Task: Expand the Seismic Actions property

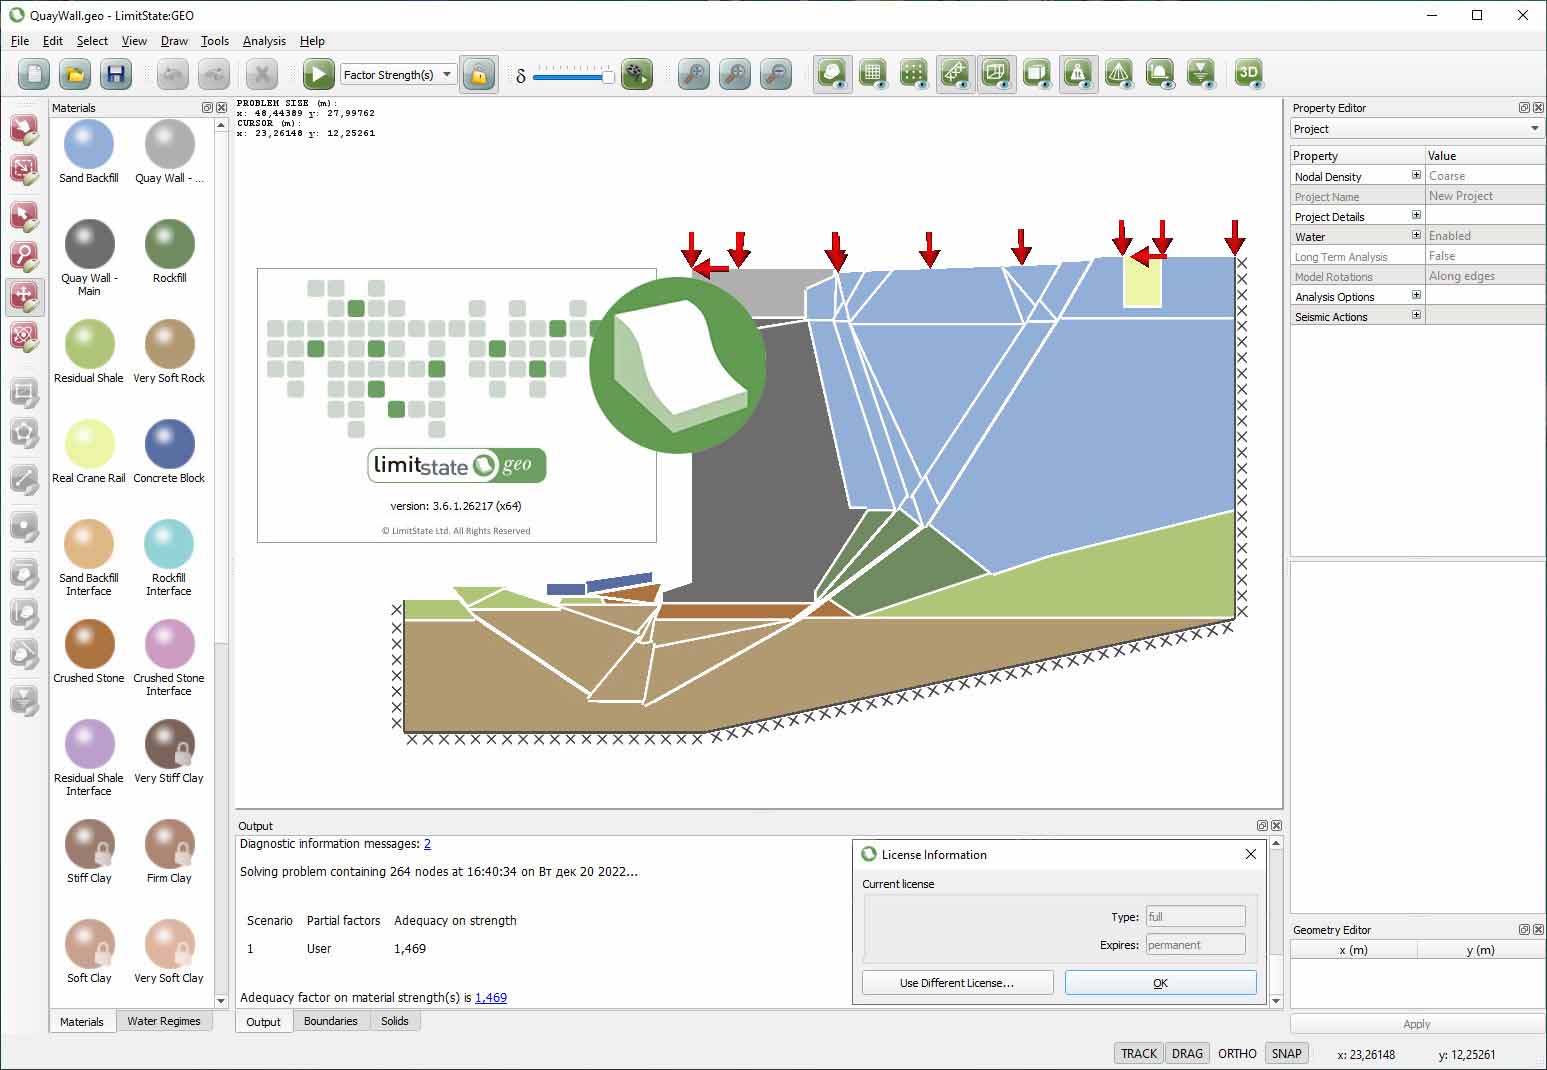Action: tap(1416, 315)
